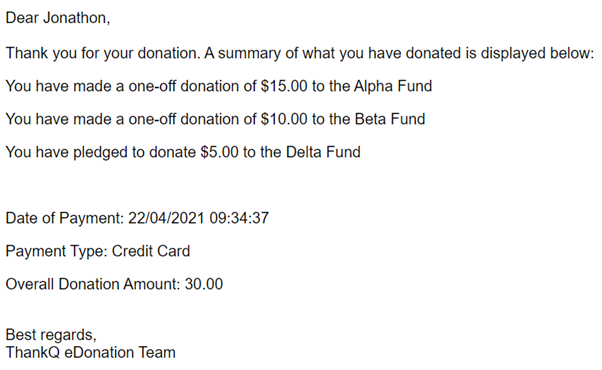Click "one-off donation" in the Alpha Fund line

tap(192, 86)
